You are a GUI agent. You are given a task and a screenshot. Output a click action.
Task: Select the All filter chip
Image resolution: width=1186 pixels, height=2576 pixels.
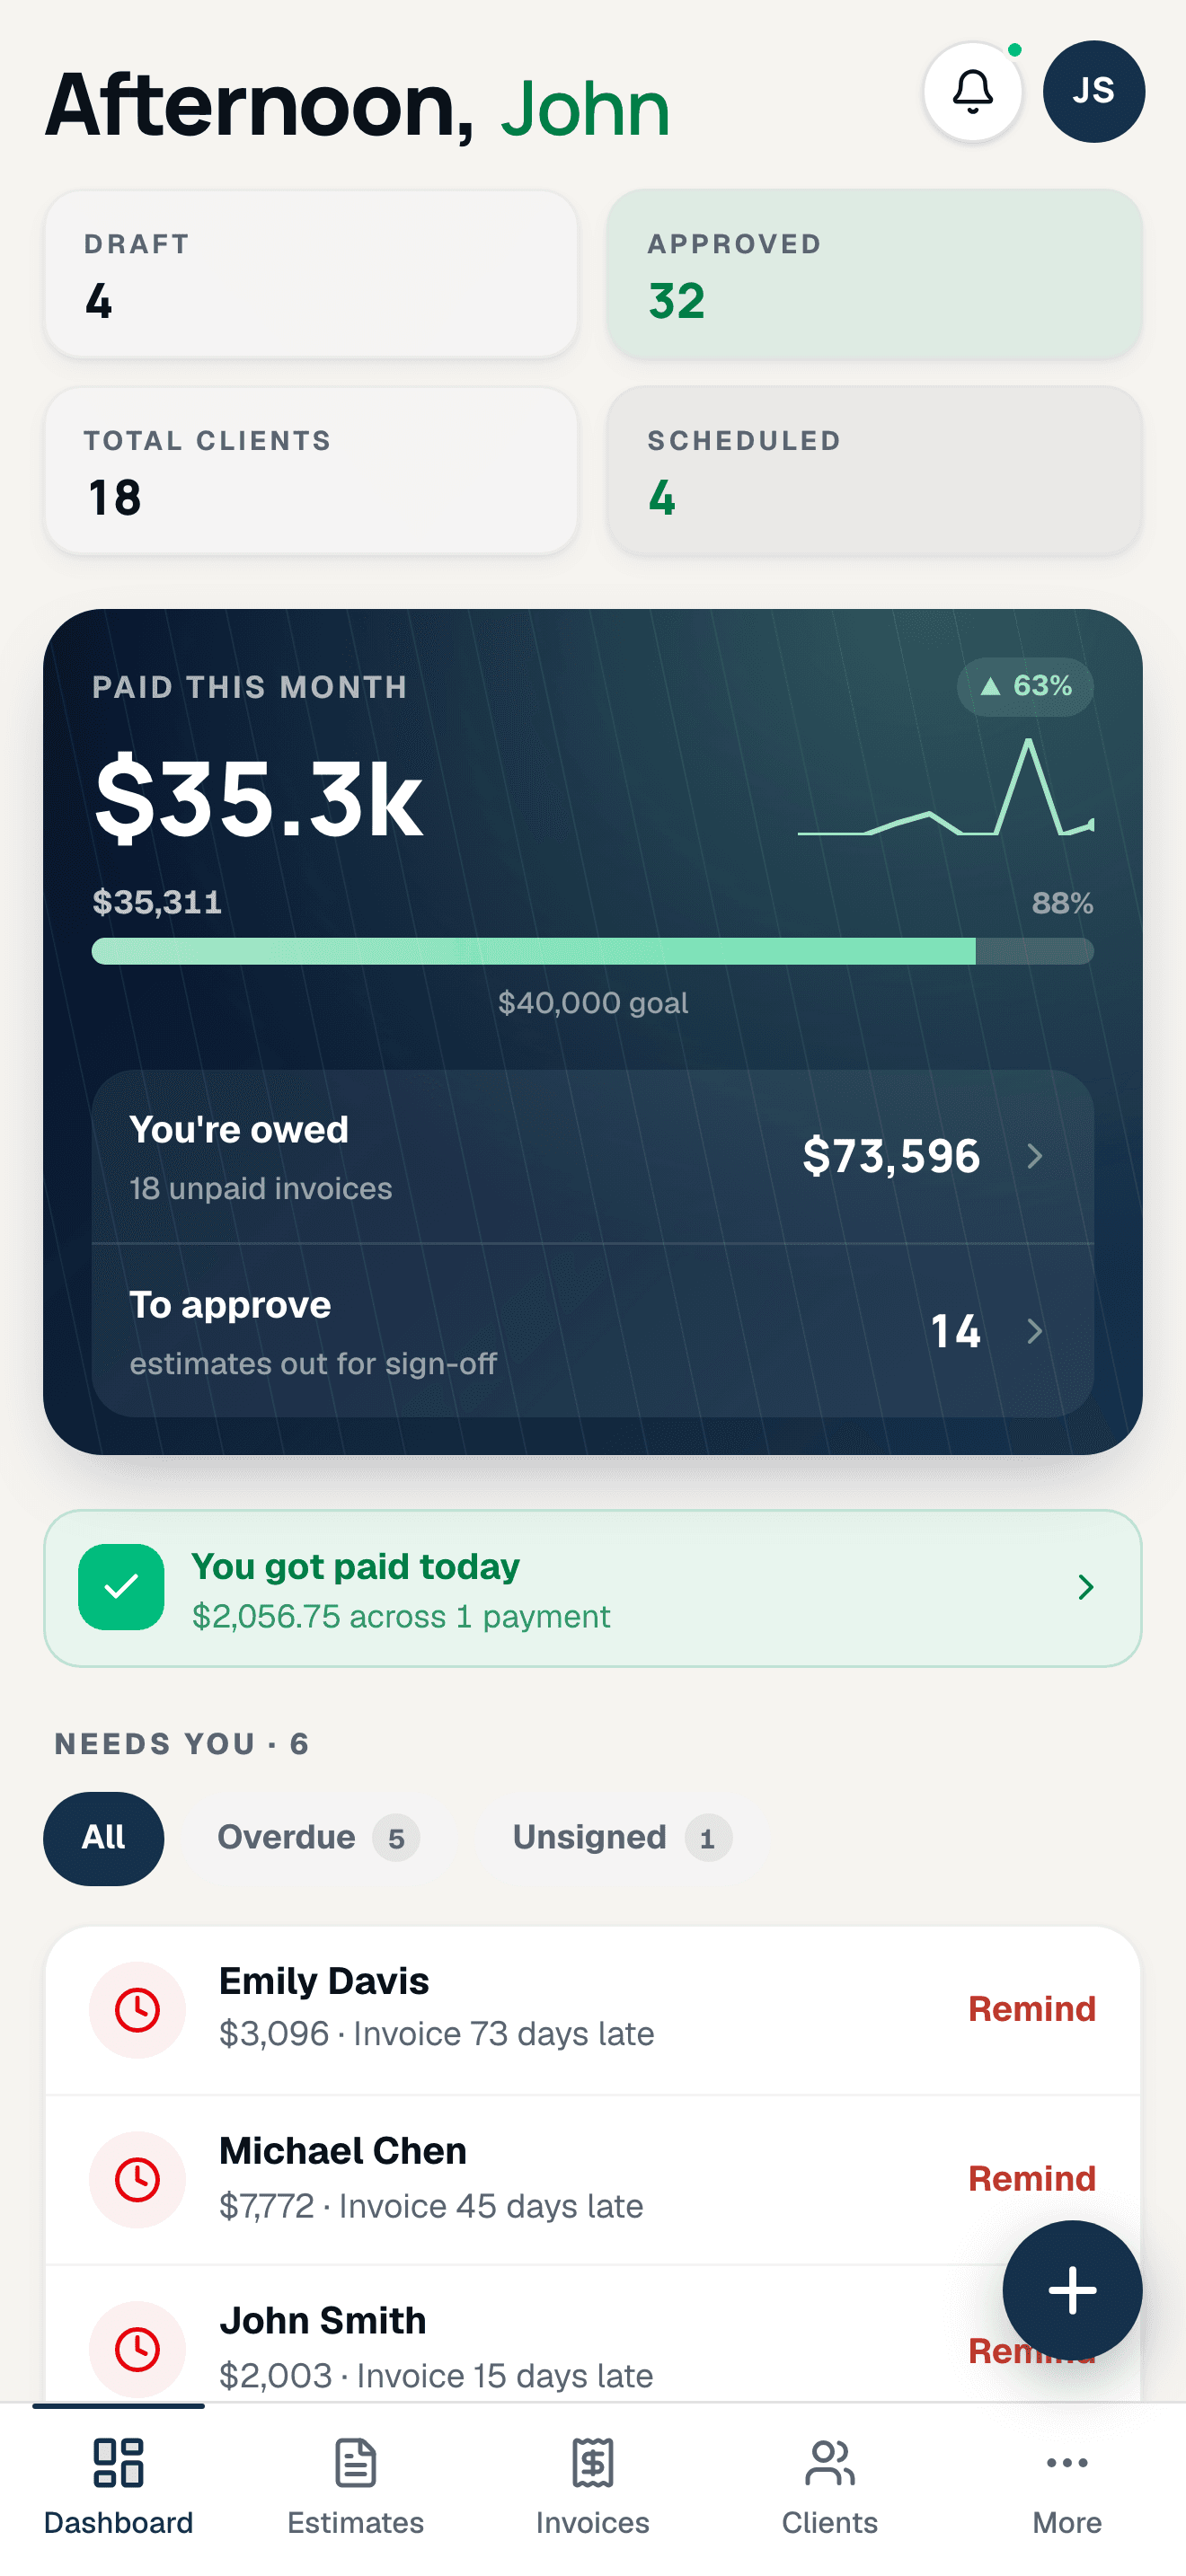(103, 1837)
